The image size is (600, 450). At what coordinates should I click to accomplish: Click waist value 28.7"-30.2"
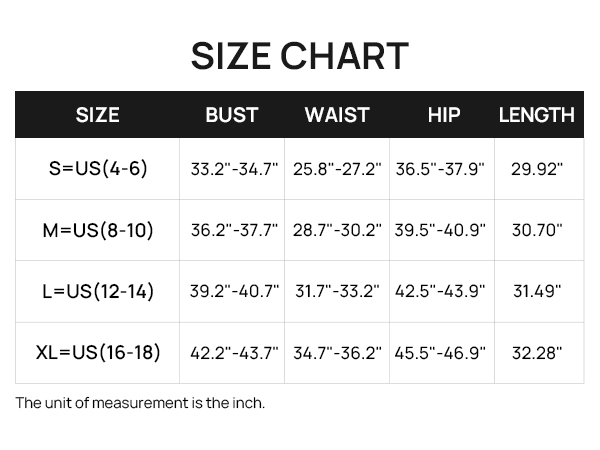click(x=337, y=230)
